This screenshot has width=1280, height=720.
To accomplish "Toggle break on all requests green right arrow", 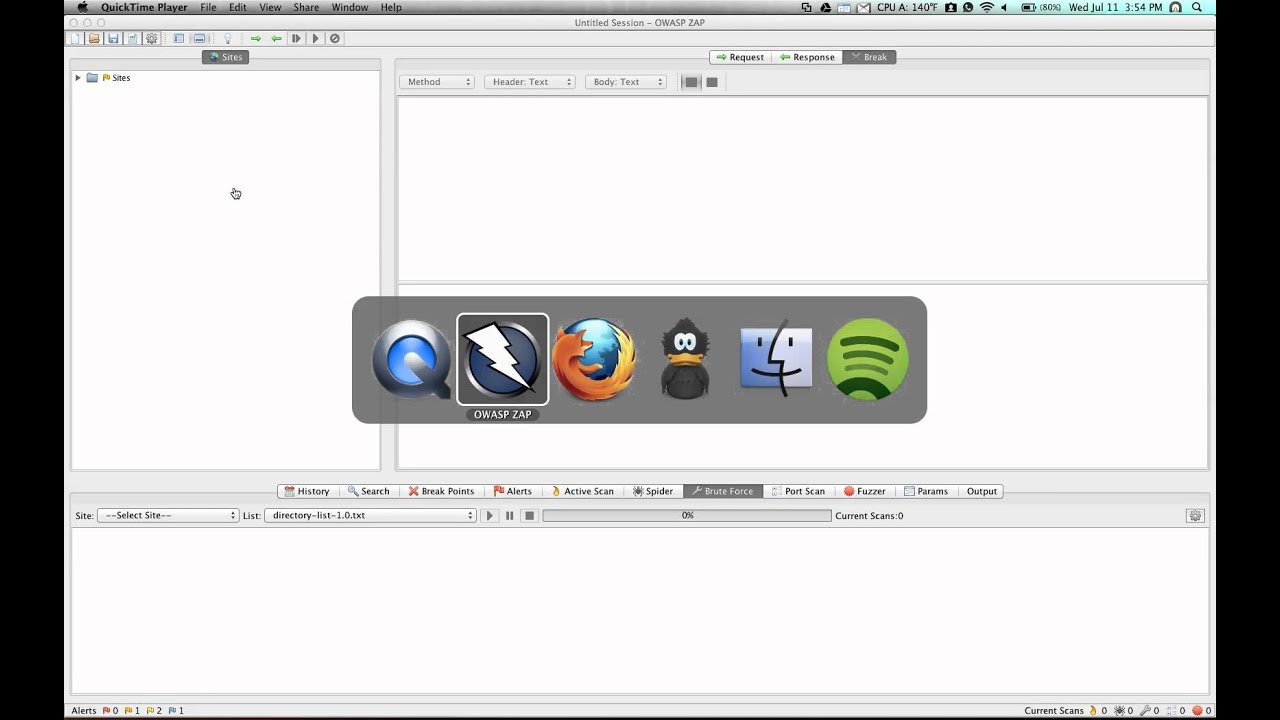I will [x=256, y=38].
